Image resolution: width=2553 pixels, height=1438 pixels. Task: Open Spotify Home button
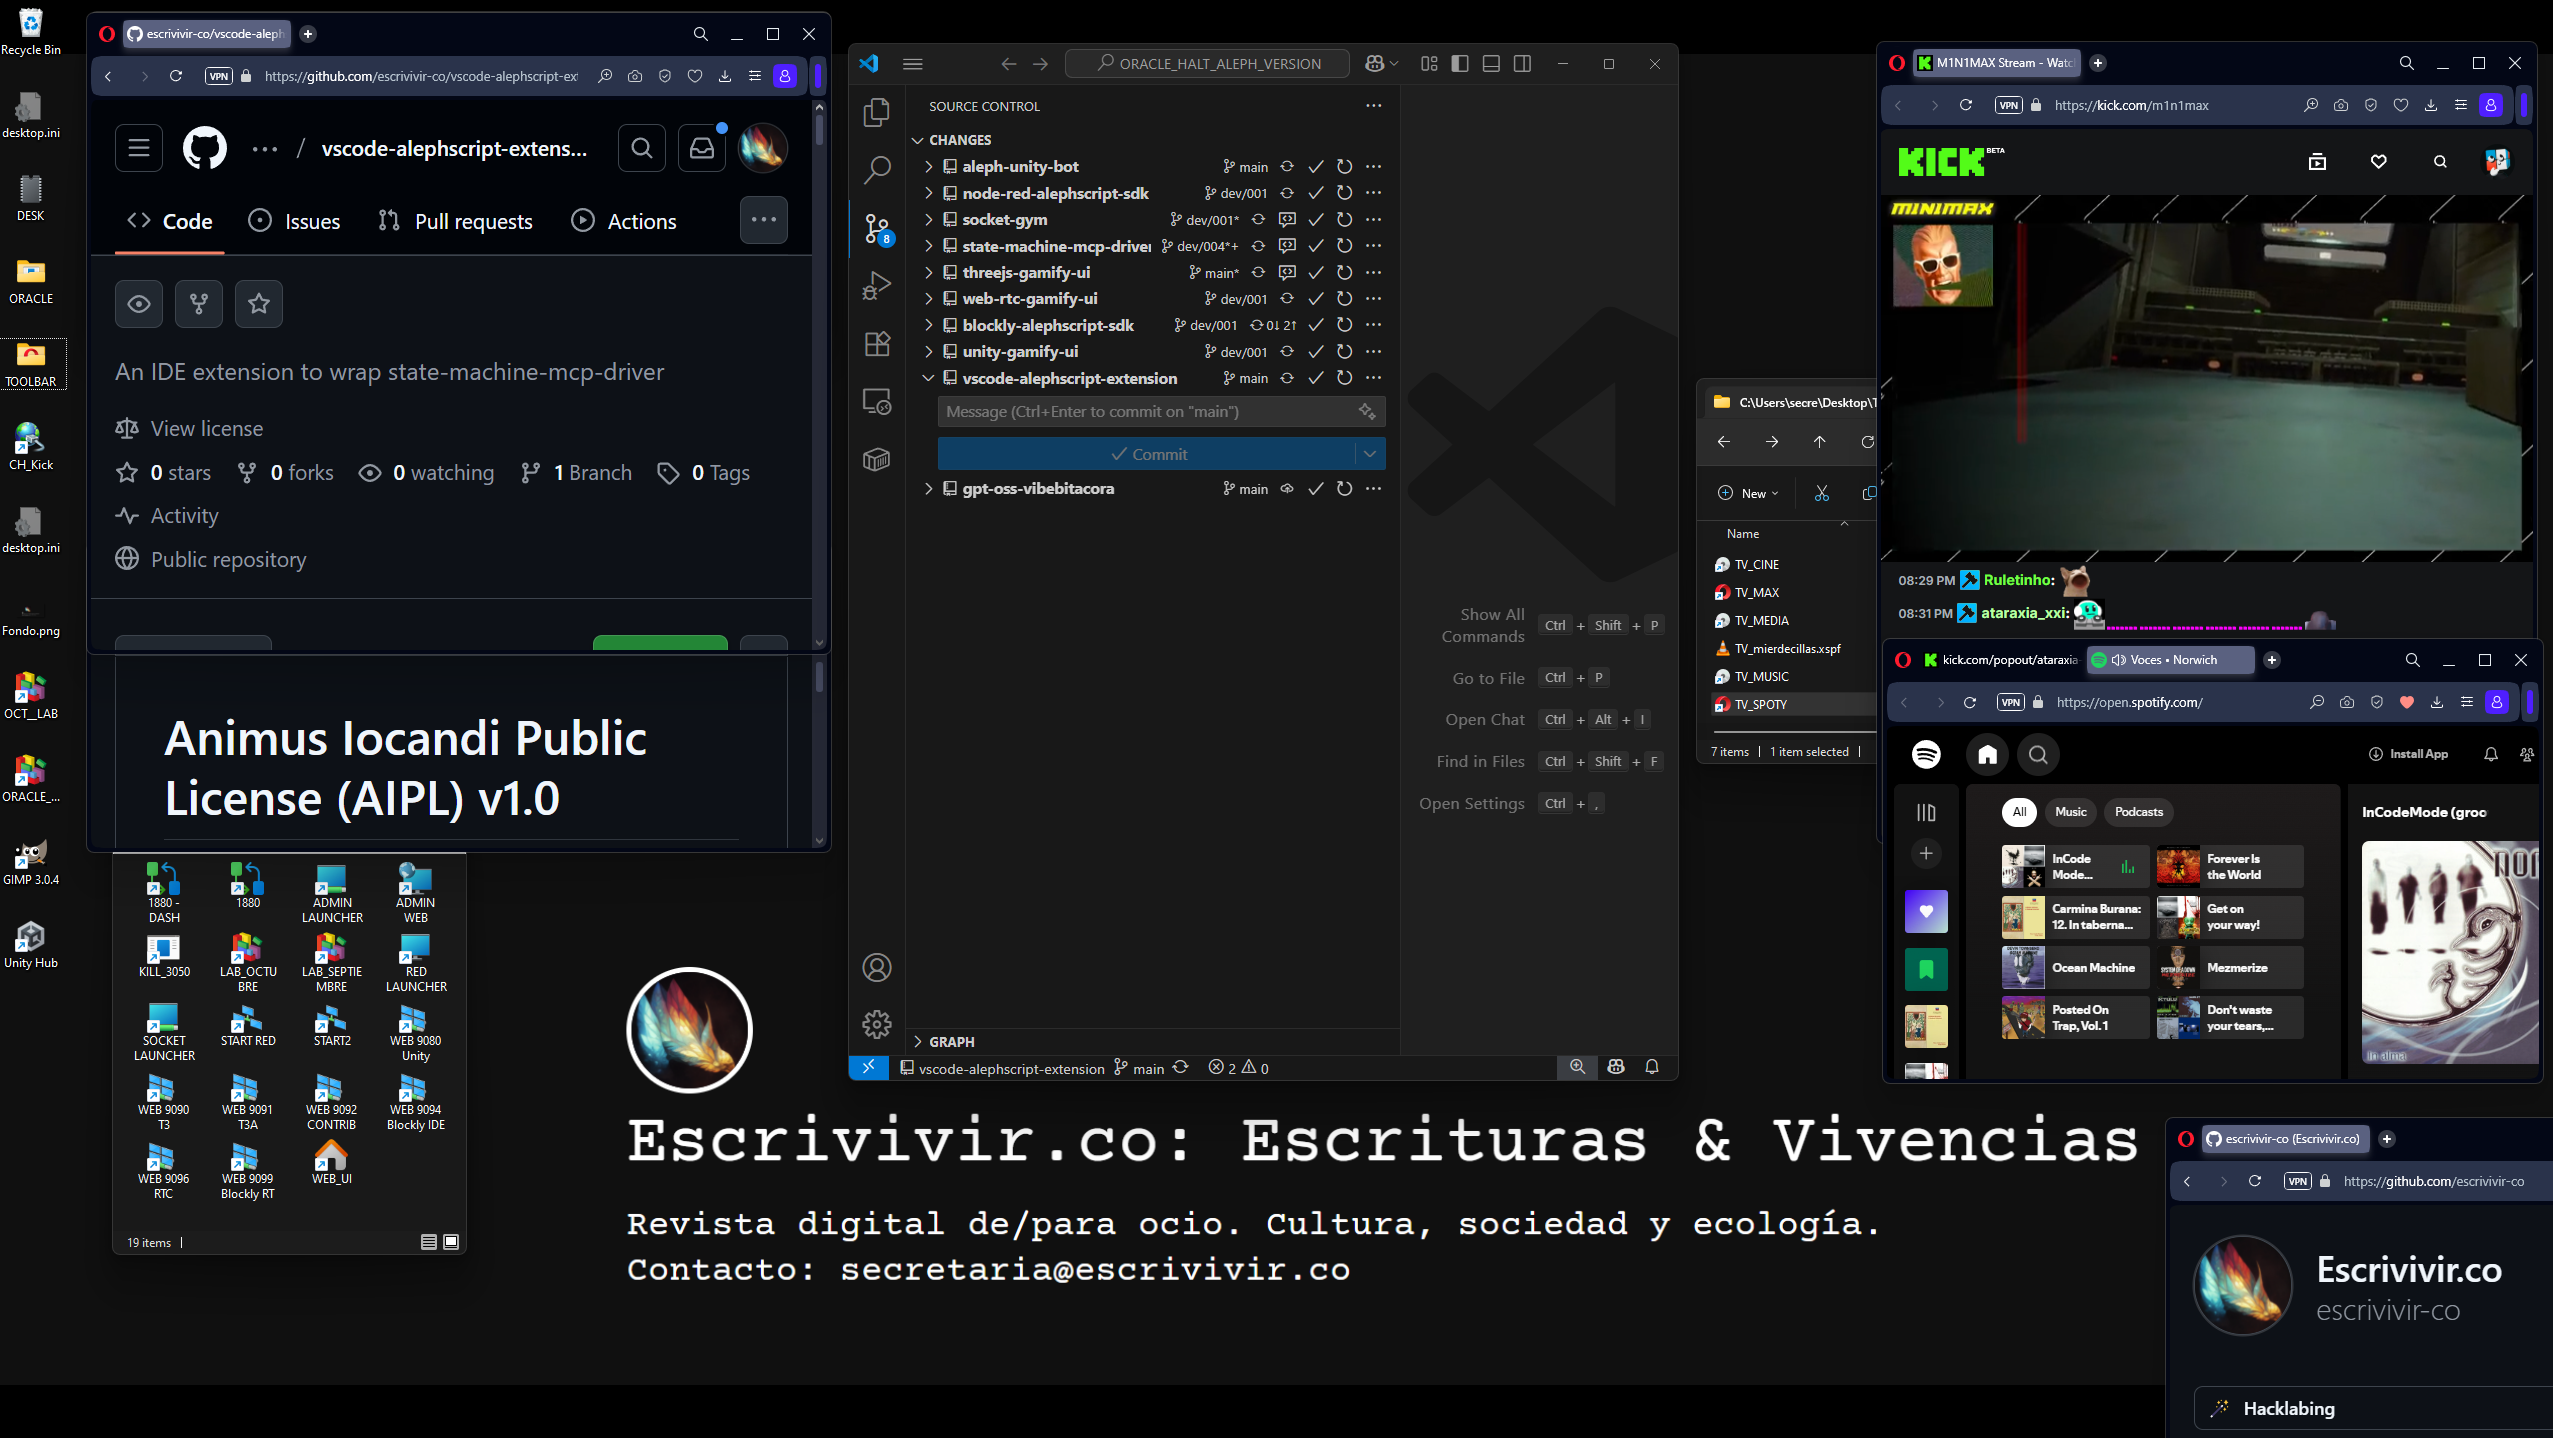pos(1987,755)
